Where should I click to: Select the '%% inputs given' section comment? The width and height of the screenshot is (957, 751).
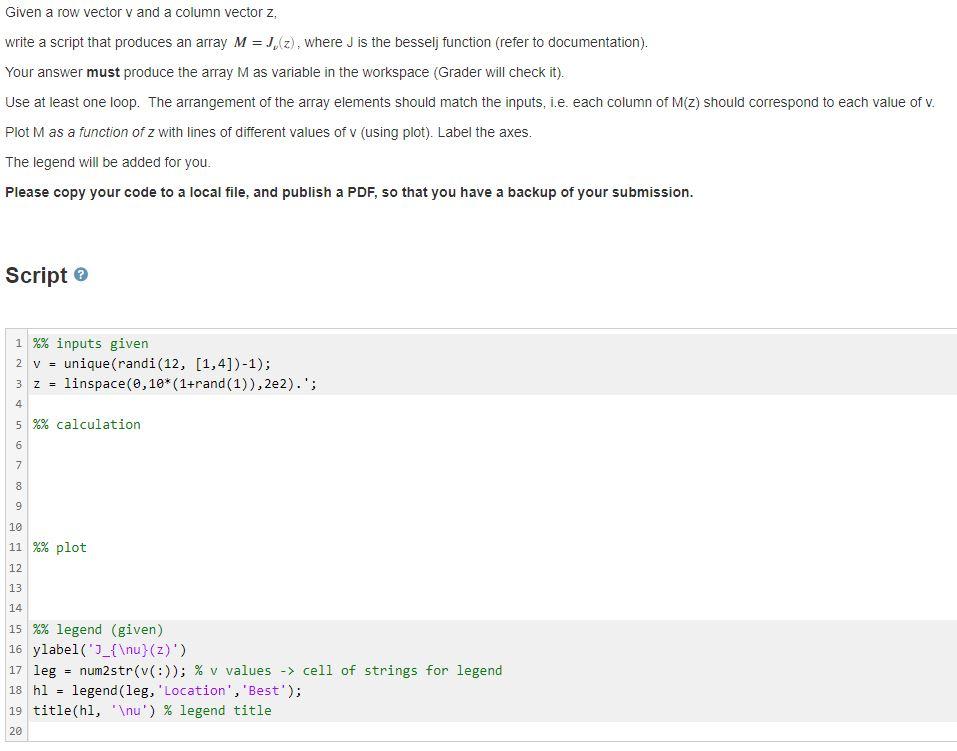click(x=89, y=342)
